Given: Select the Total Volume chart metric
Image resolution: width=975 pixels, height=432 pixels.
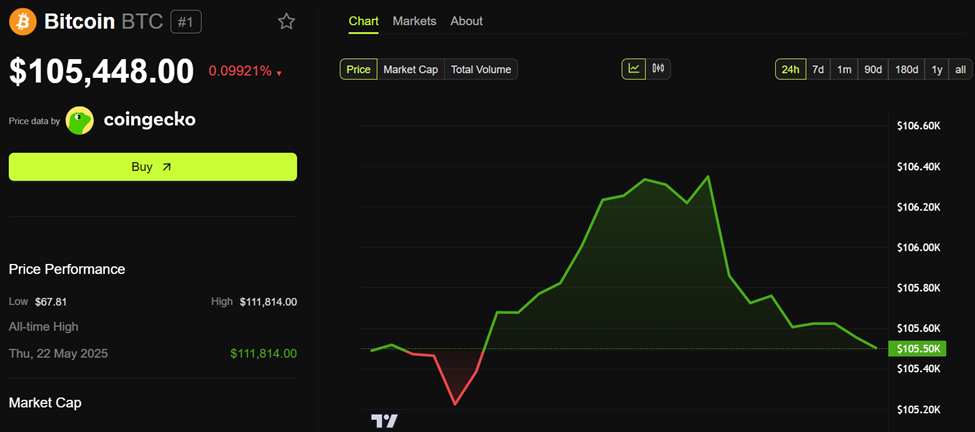Looking at the screenshot, I should (x=481, y=69).
